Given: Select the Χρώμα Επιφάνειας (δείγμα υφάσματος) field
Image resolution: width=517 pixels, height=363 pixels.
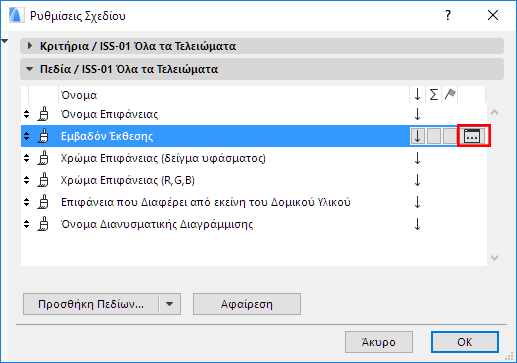Looking at the screenshot, I should pos(163,158).
